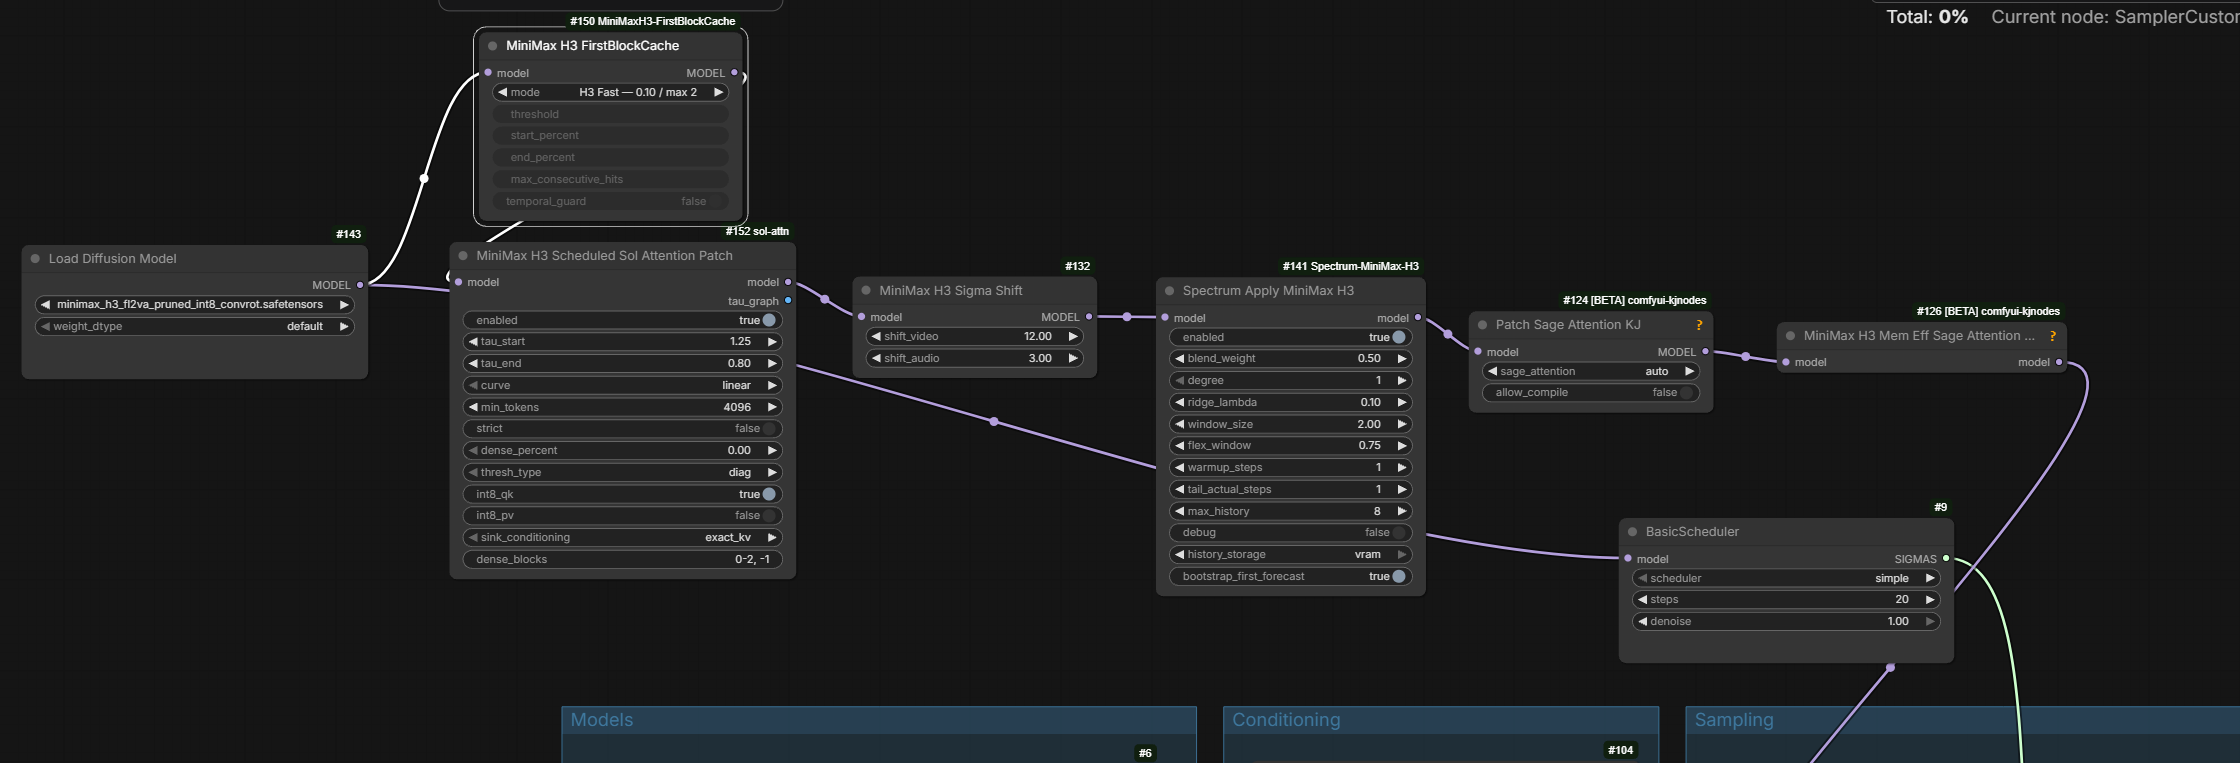Decrease blend_weight with left arrow
The image size is (2240, 763).
click(x=1179, y=359)
